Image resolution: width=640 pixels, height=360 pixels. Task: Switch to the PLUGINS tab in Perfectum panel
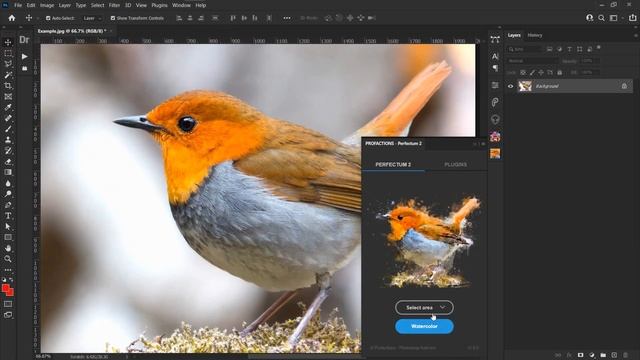(x=456, y=164)
